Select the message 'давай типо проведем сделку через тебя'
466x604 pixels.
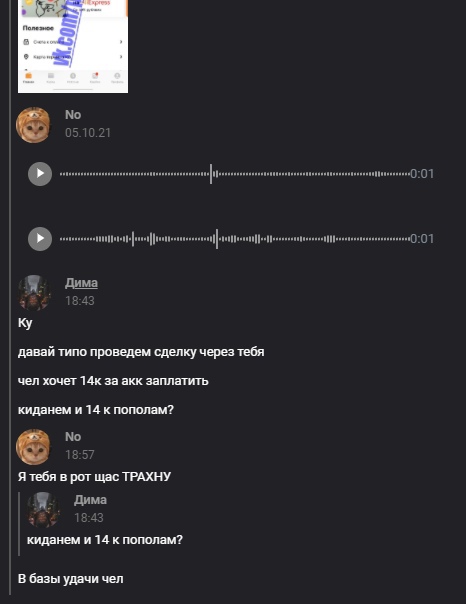tap(141, 352)
